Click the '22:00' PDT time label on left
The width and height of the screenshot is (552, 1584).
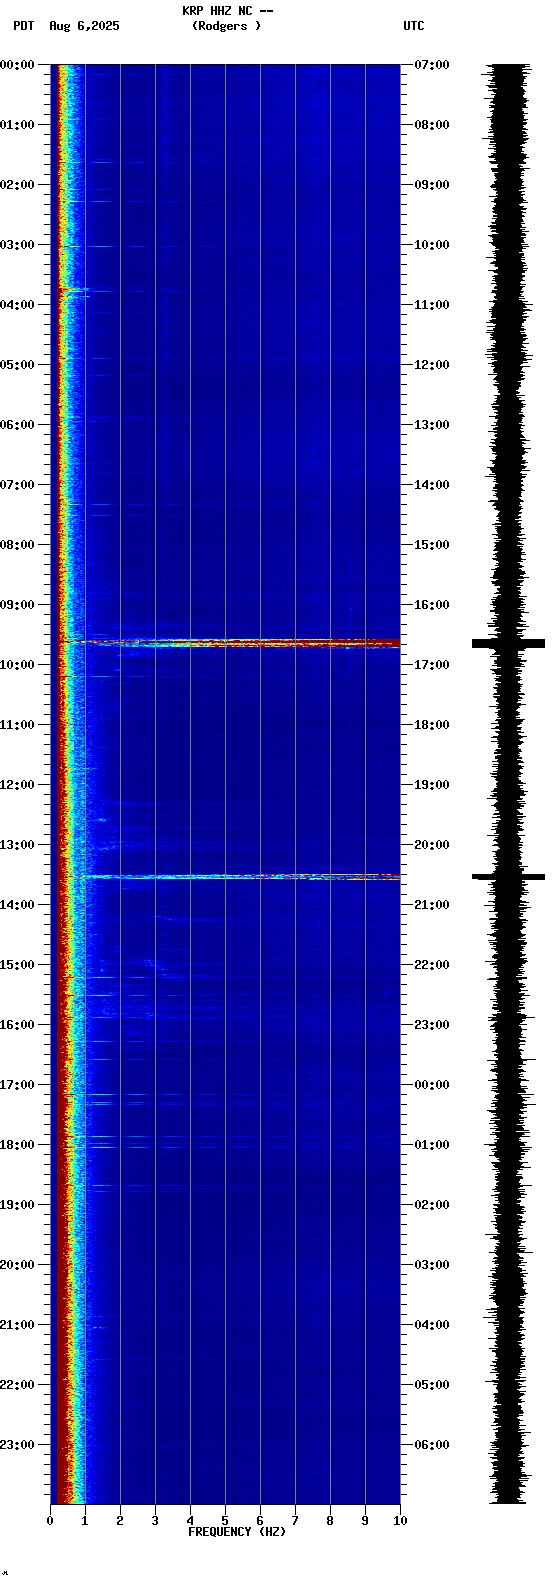click(17, 1385)
